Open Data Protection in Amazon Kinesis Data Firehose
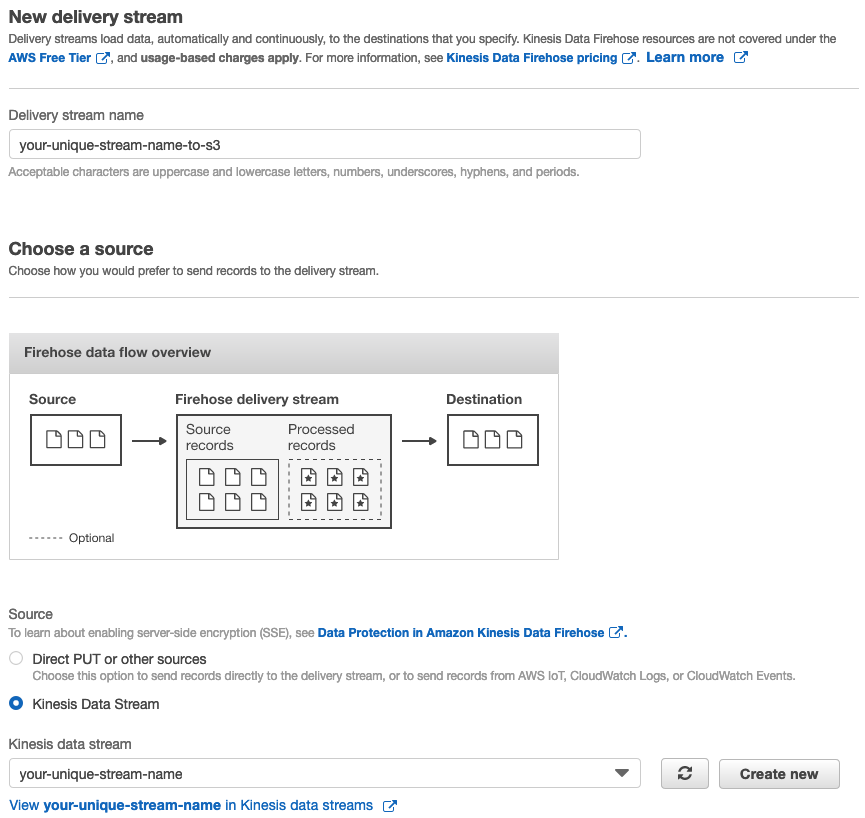 click(x=460, y=632)
